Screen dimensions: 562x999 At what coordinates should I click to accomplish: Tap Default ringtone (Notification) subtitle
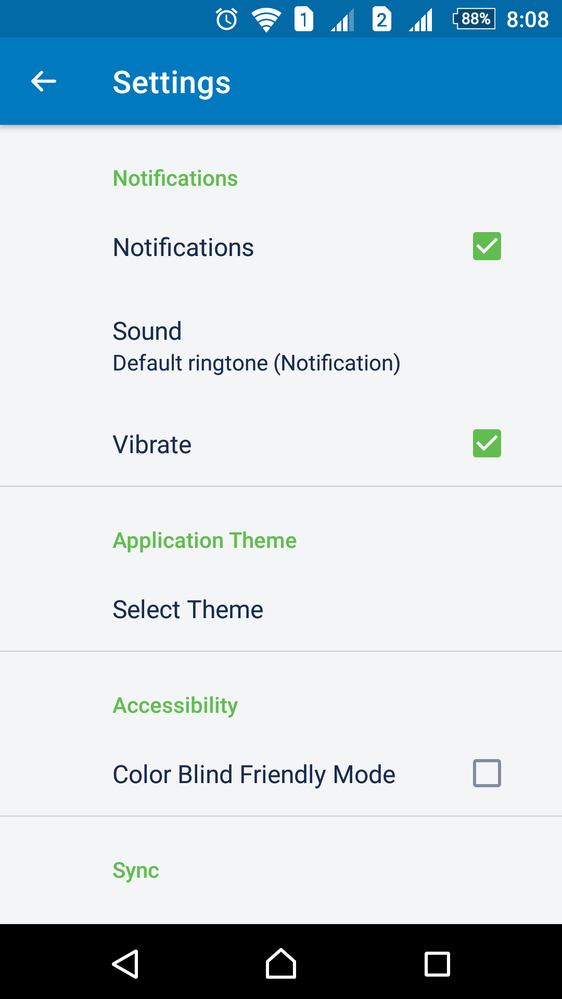click(x=256, y=363)
